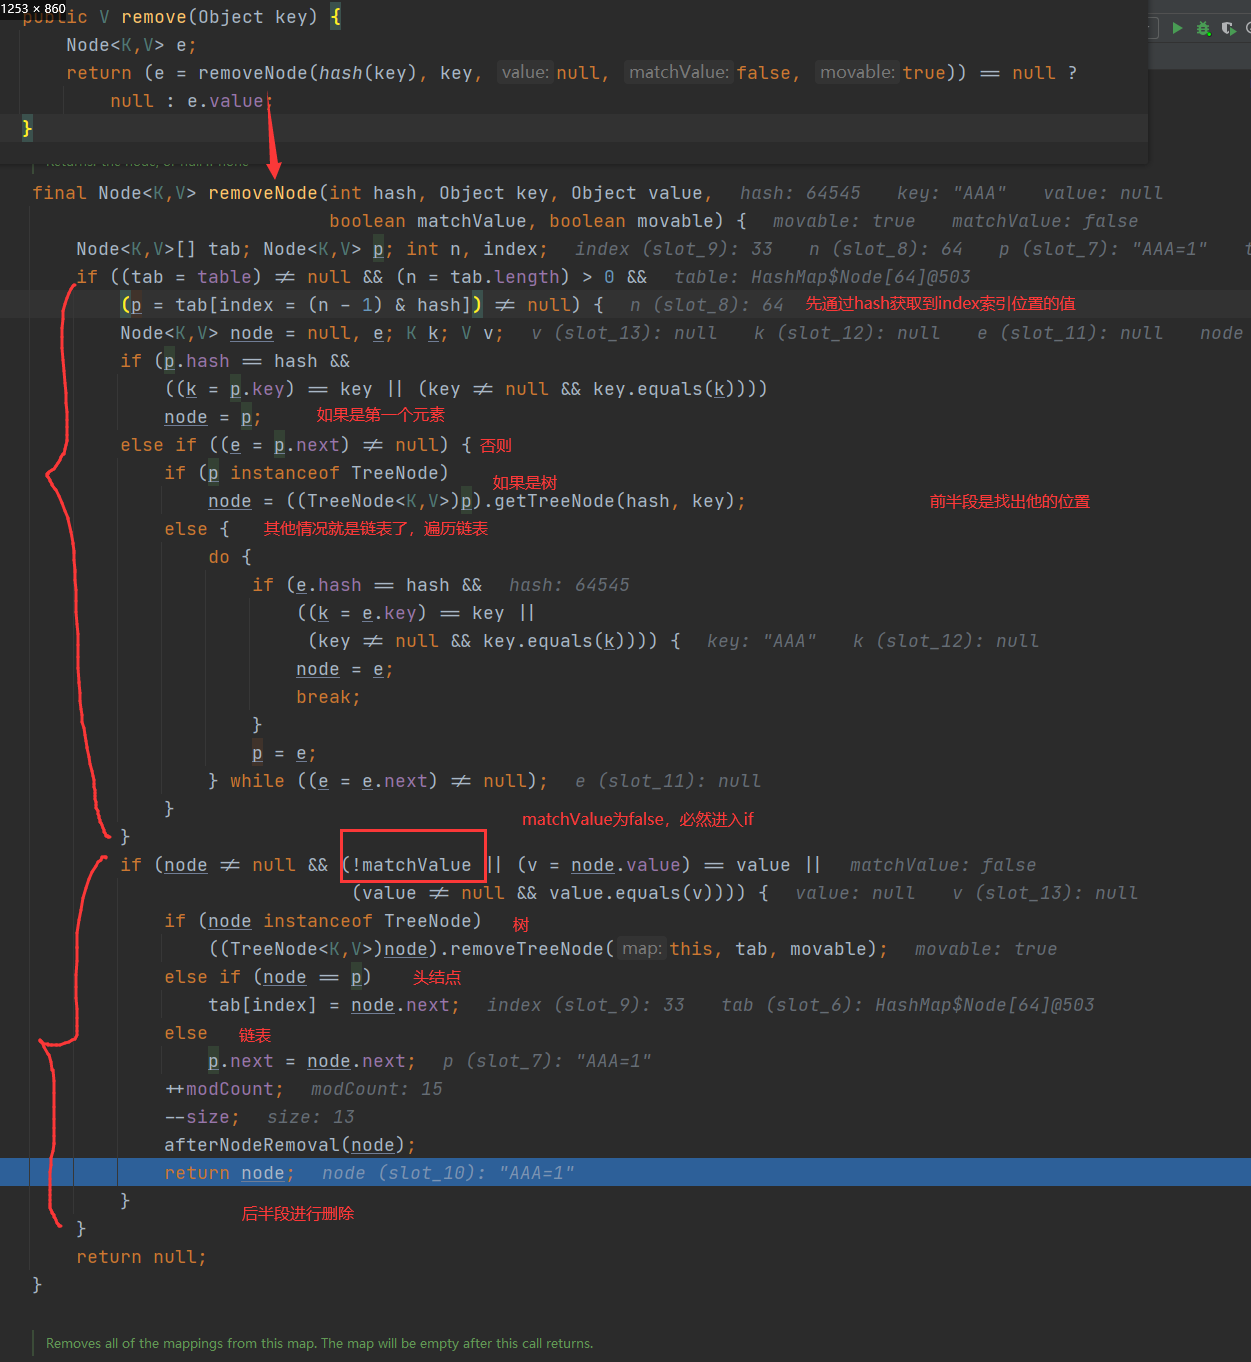Click the 'modCount: 15' debugger value

(x=376, y=1089)
